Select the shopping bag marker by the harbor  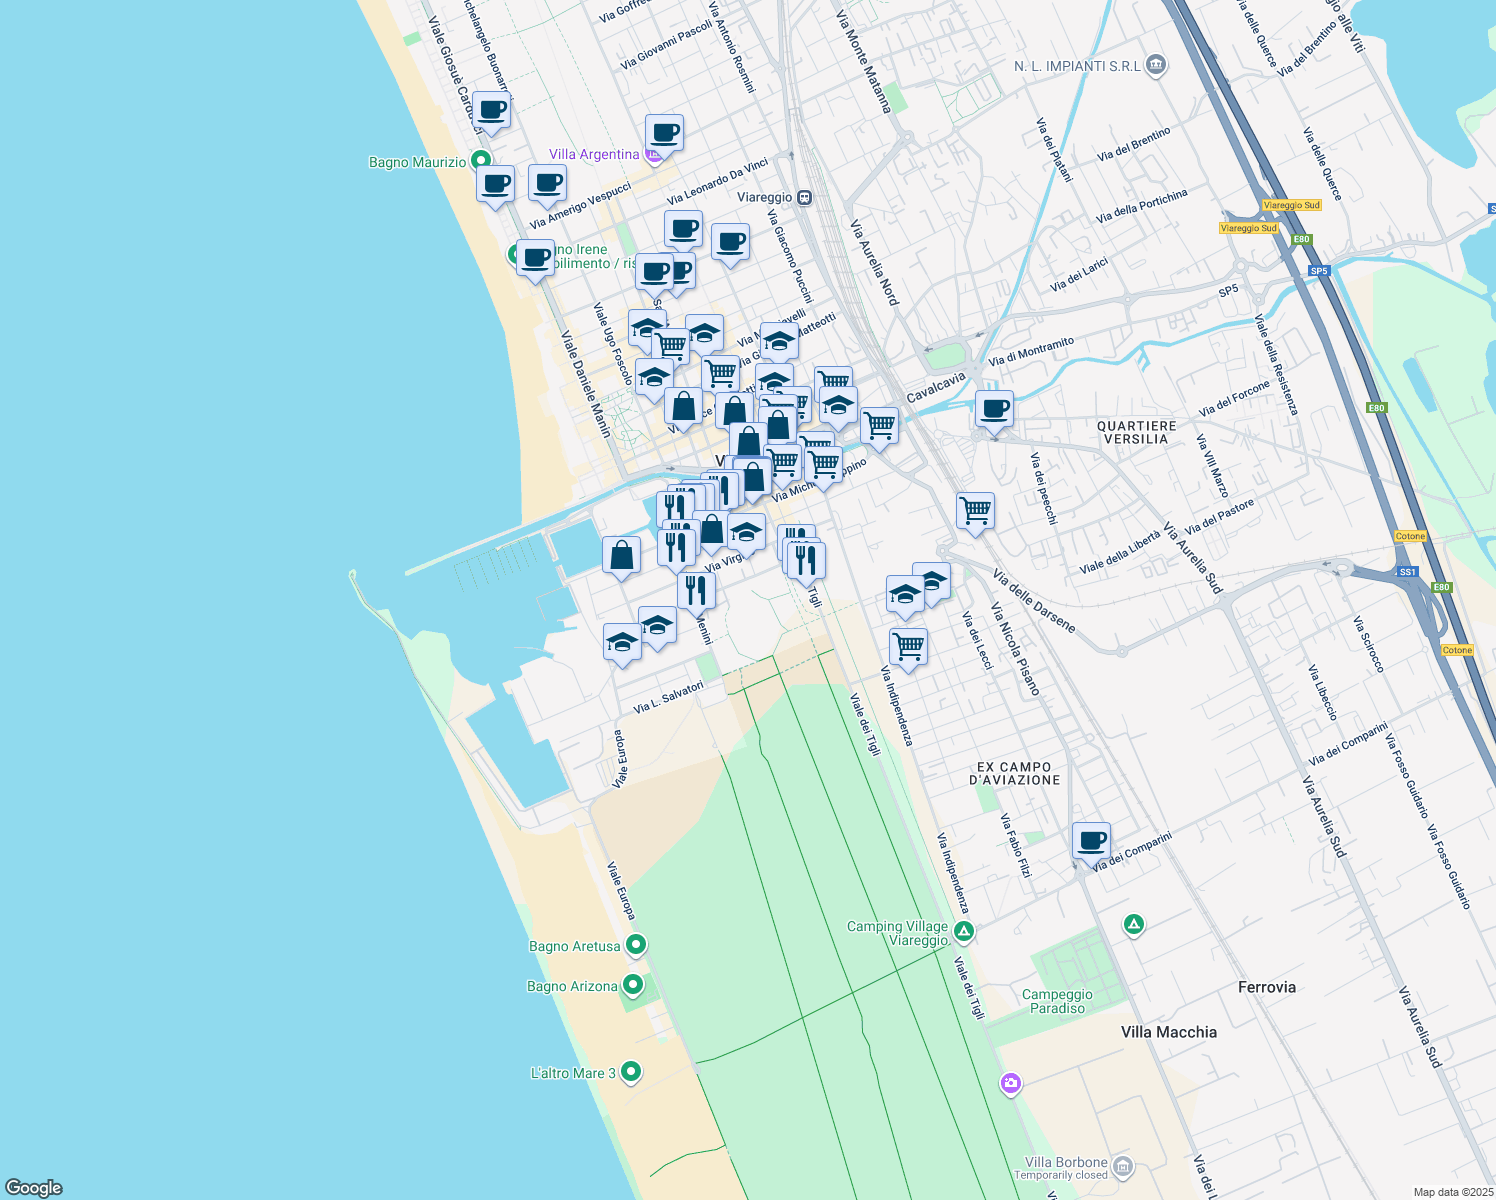[x=621, y=555]
